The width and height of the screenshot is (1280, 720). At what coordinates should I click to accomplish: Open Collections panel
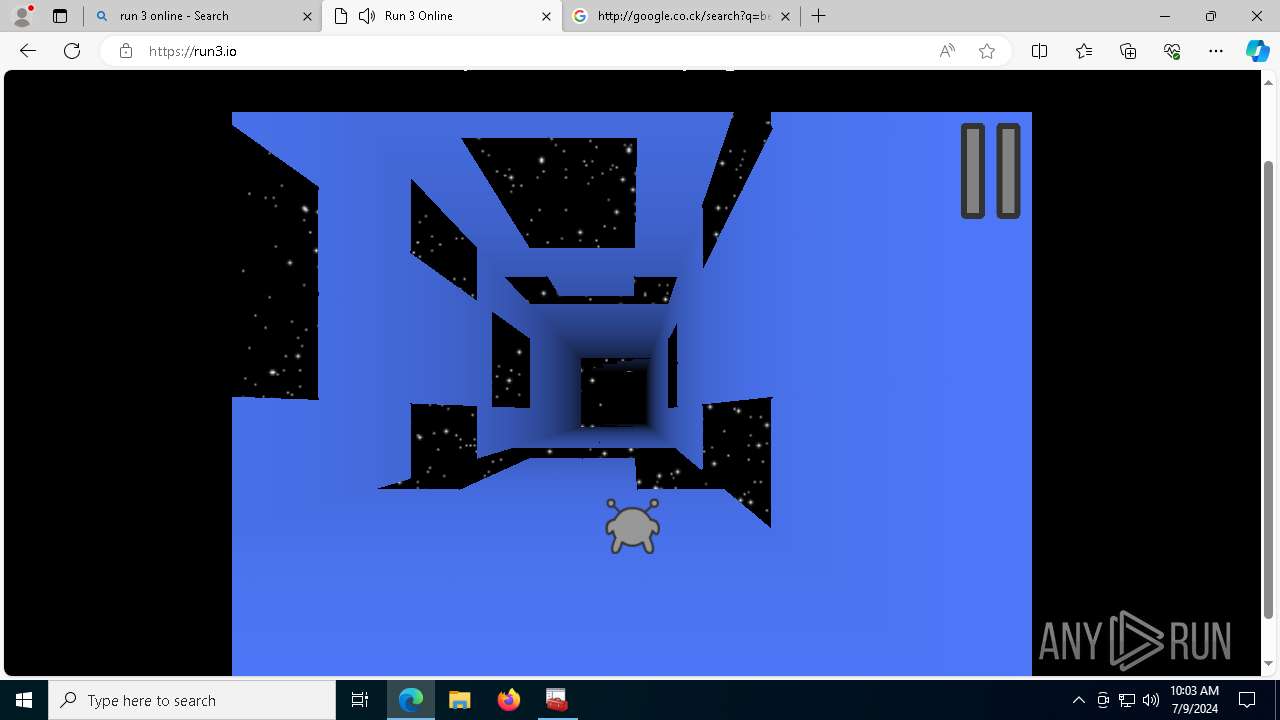(x=1128, y=51)
